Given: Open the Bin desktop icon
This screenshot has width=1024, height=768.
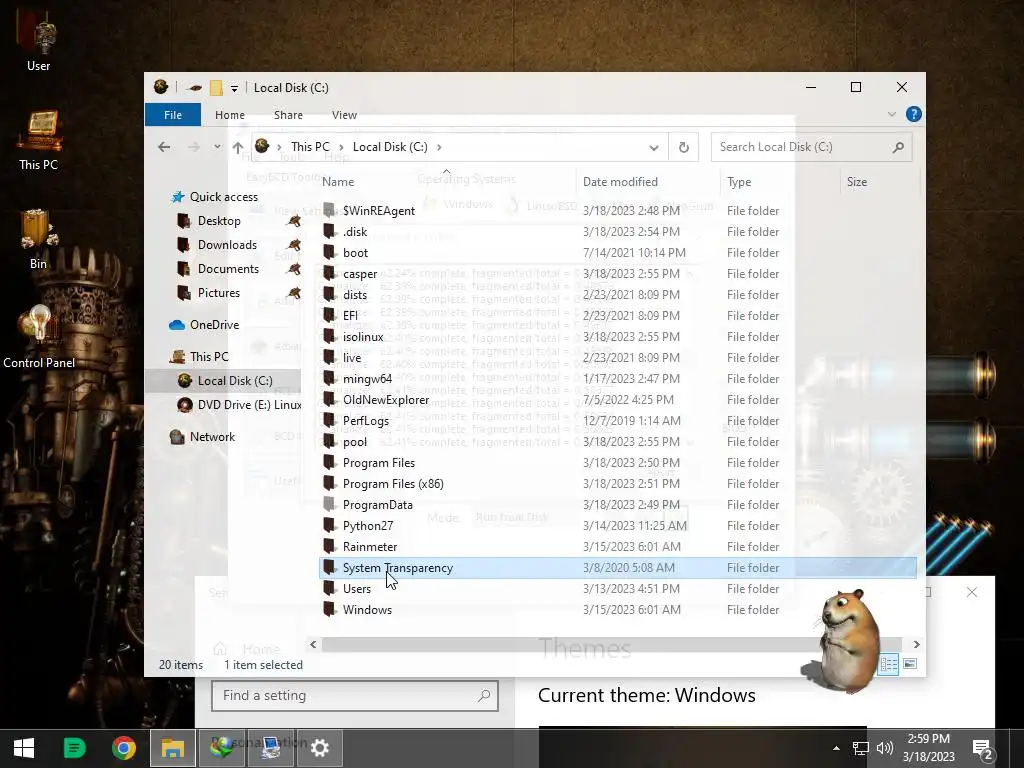Looking at the screenshot, I should pos(38,239).
